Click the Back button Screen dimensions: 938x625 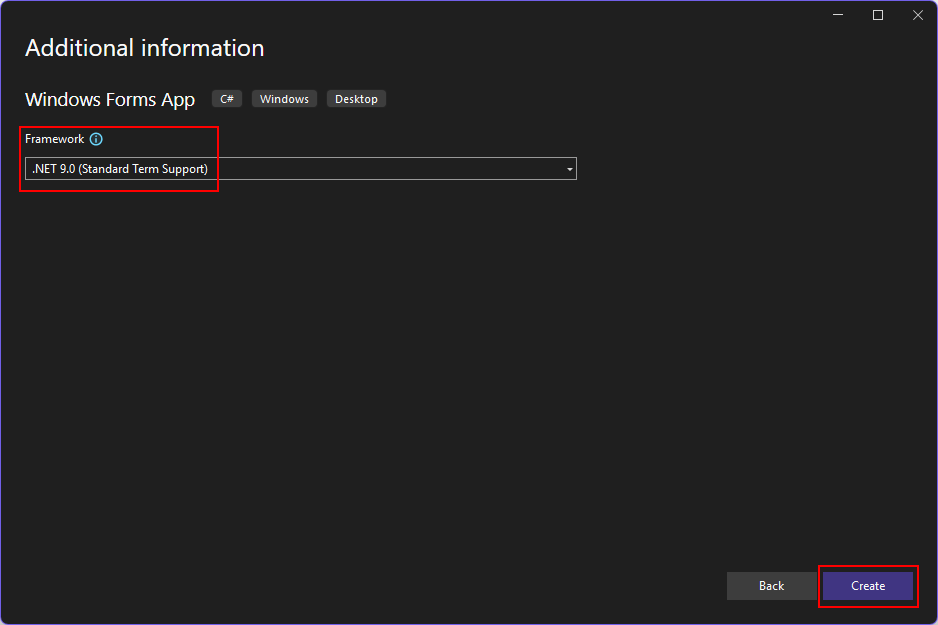[x=771, y=586]
